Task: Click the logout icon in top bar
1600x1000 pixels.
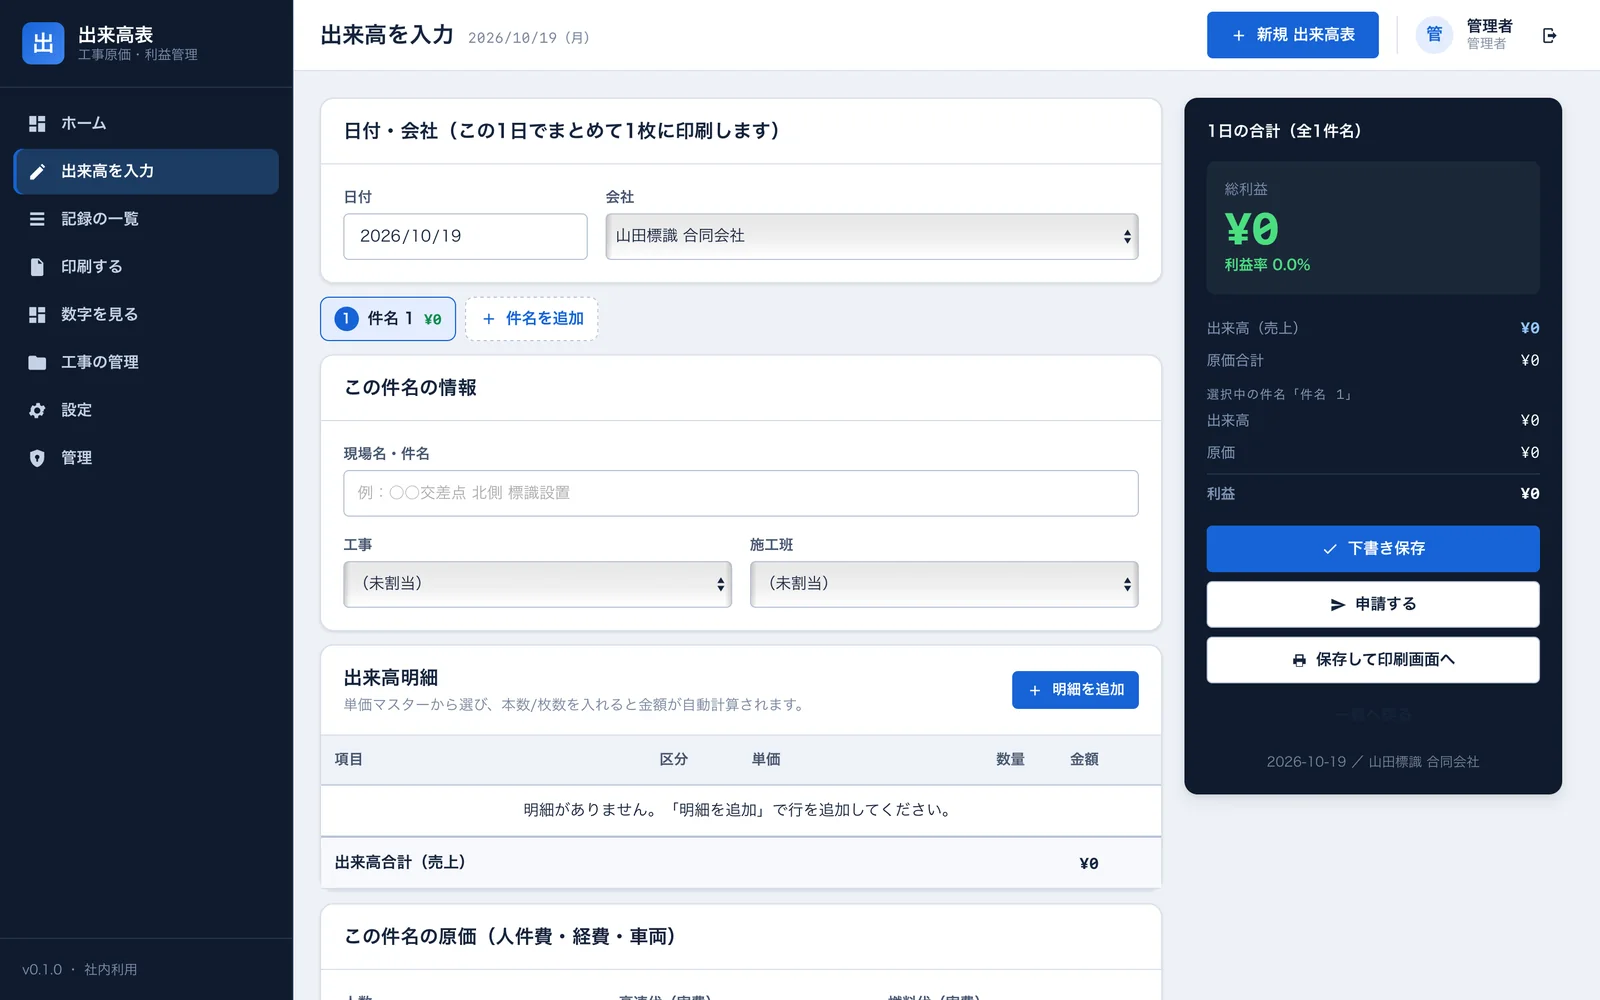Action: [x=1549, y=36]
